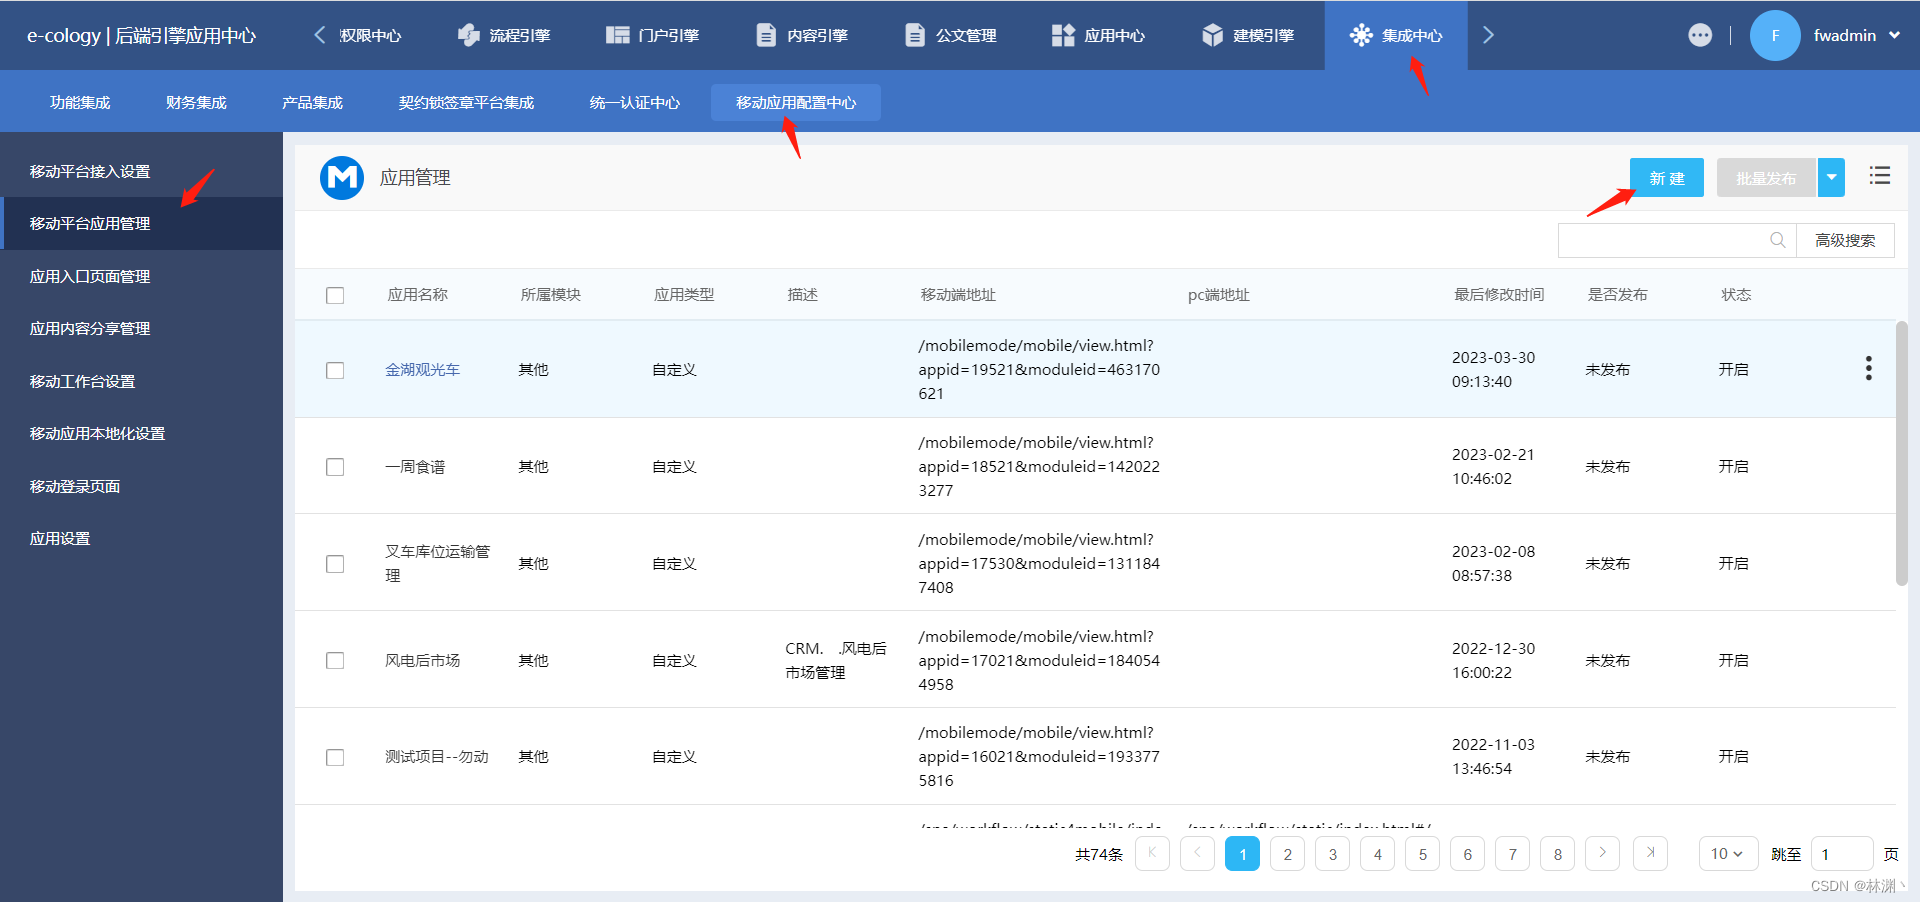The image size is (1920, 902).
Task: Open the 10 per page size dropdown
Action: (1728, 853)
